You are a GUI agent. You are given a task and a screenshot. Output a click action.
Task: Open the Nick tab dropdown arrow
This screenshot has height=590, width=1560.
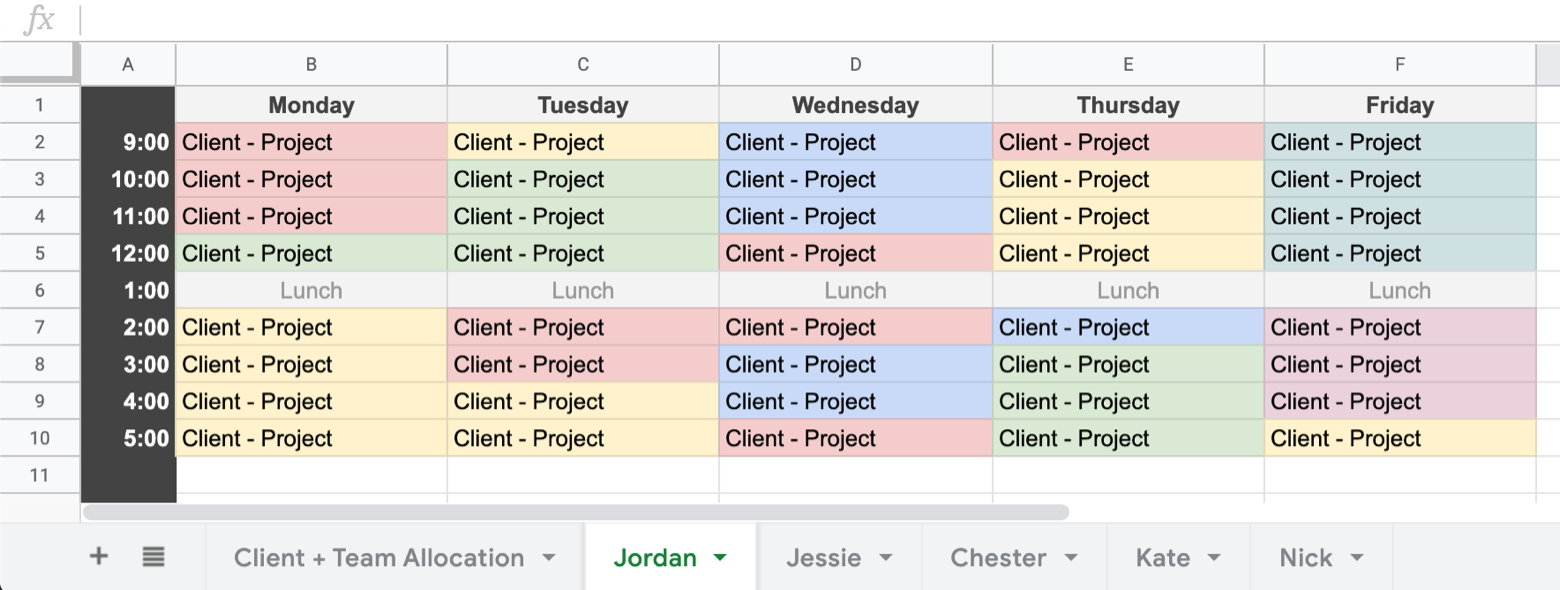pyautogui.click(x=1357, y=558)
